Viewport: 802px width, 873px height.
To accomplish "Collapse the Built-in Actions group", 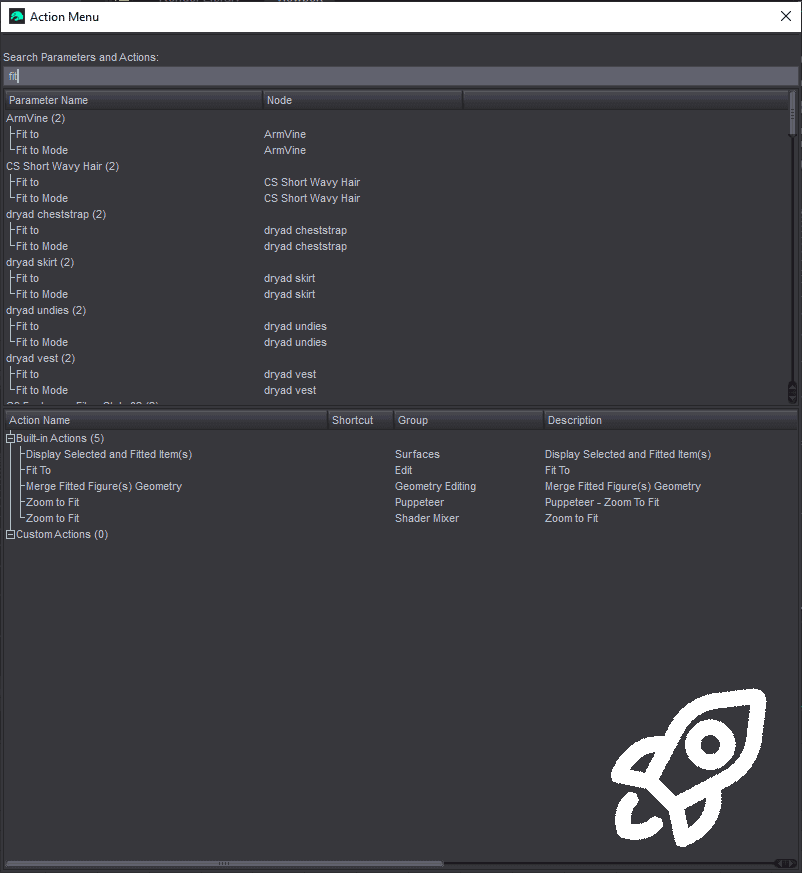I will (10, 439).
